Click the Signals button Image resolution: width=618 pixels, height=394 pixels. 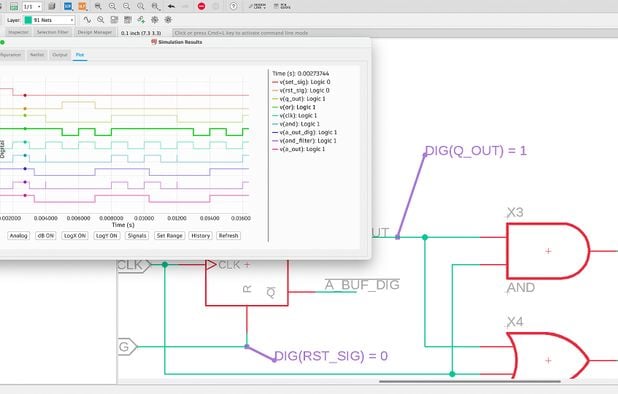[x=137, y=236]
